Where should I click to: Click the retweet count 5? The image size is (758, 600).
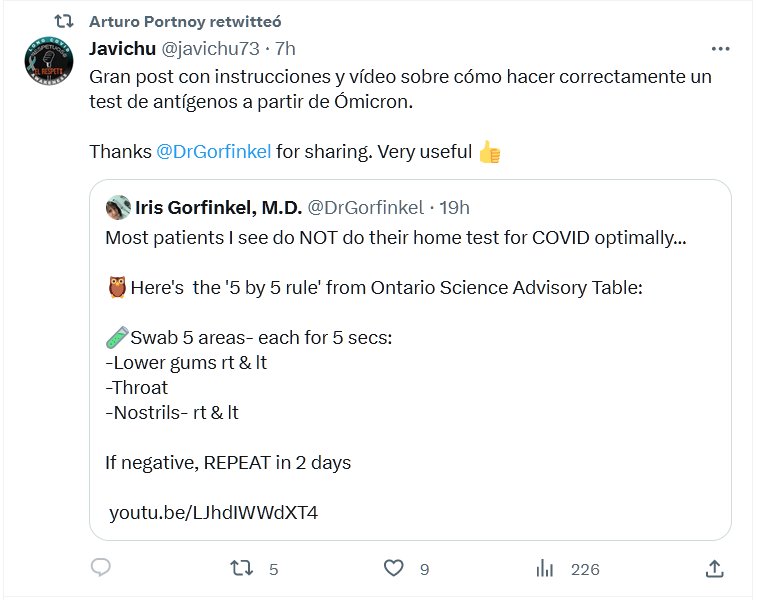click(x=273, y=569)
